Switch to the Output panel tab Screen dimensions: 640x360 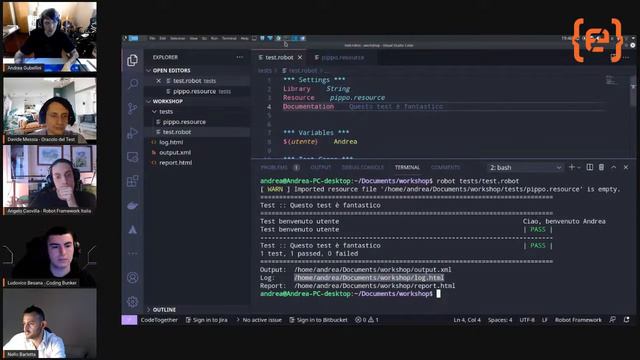coord(321,167)
